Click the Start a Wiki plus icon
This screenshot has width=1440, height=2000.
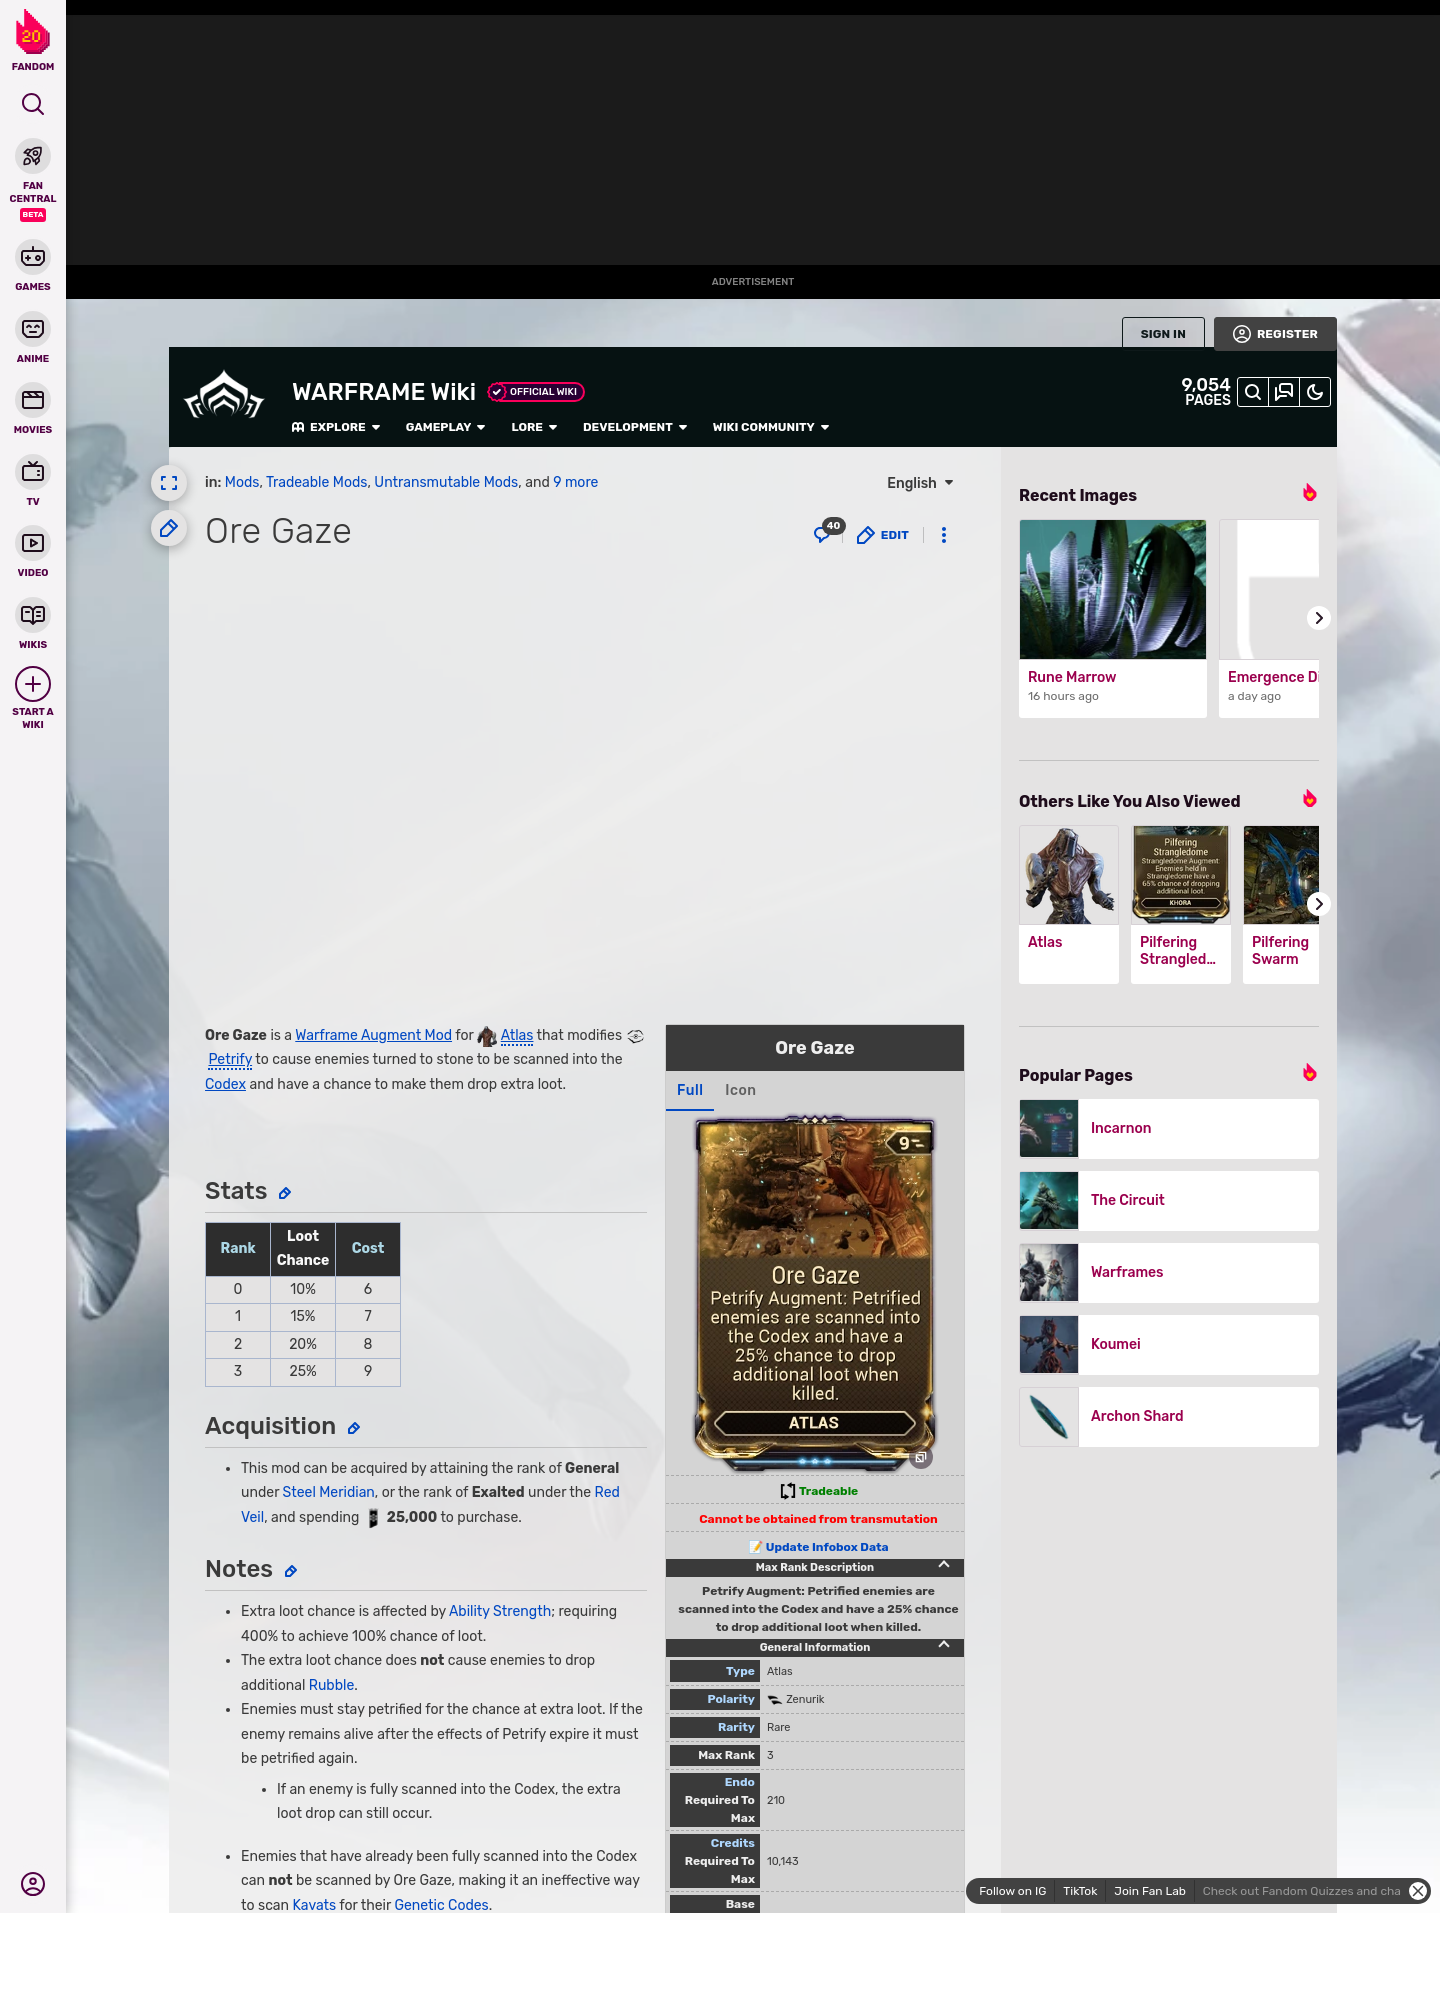coord(33,684)
